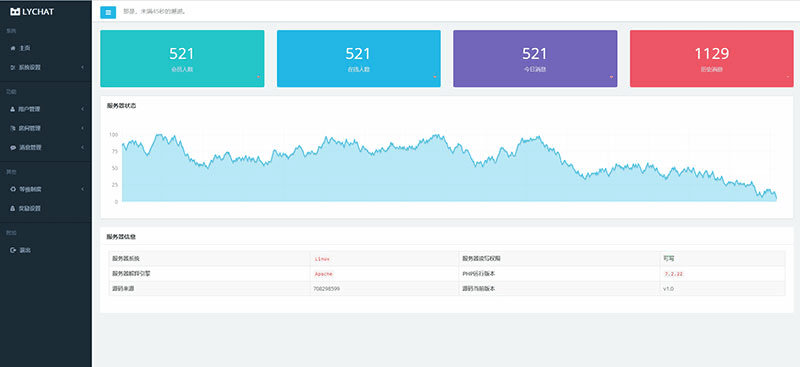The image size is (800, 367).
Task: Click the 退出 logout arrow icon
Action: click(x=13, y=250)
